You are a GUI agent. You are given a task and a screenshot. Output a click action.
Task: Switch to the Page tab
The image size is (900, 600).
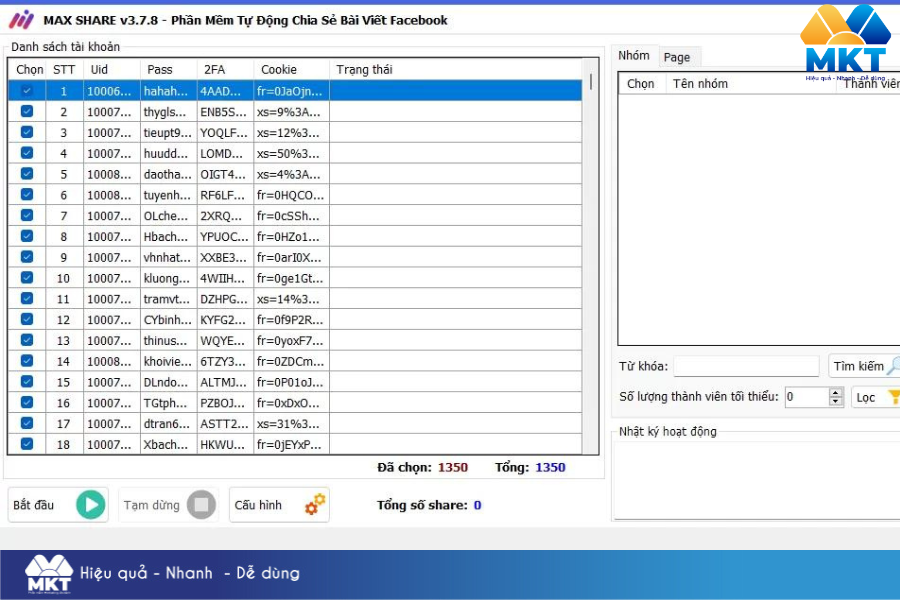pyautogui.click(x=677, y=57)
